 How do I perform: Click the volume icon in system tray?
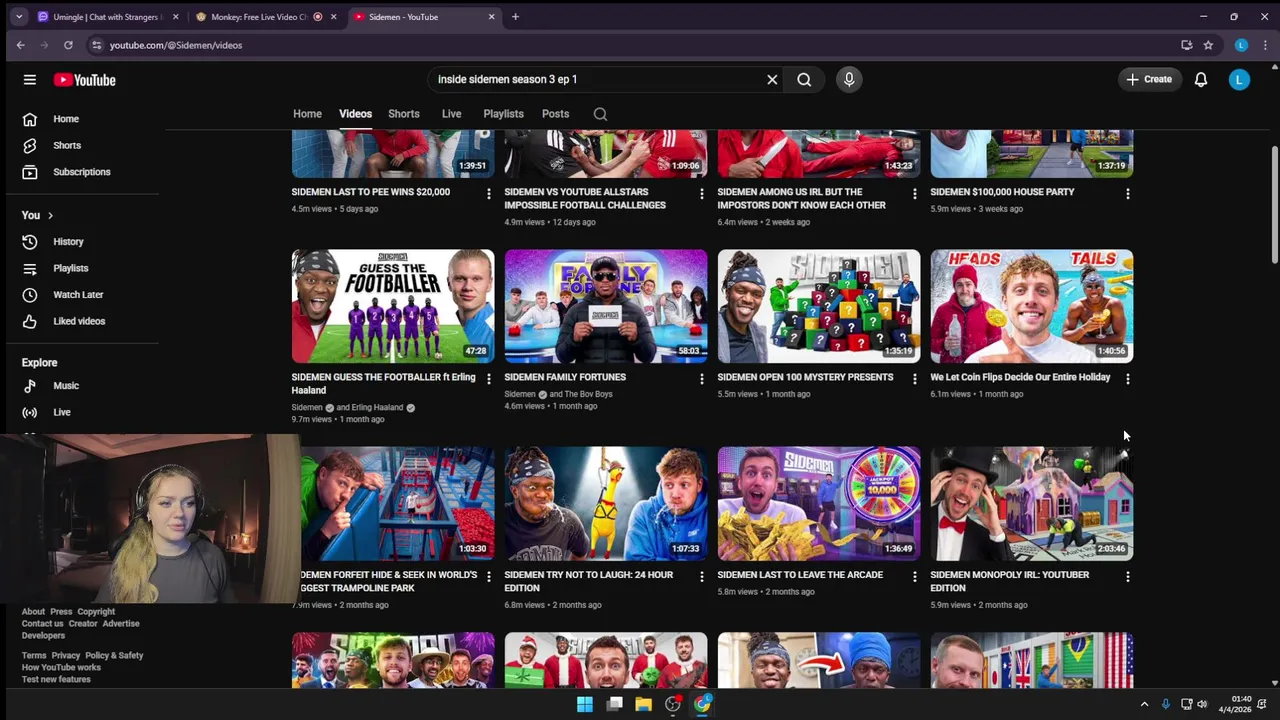pyautogui.click(x=1202, y=704)
